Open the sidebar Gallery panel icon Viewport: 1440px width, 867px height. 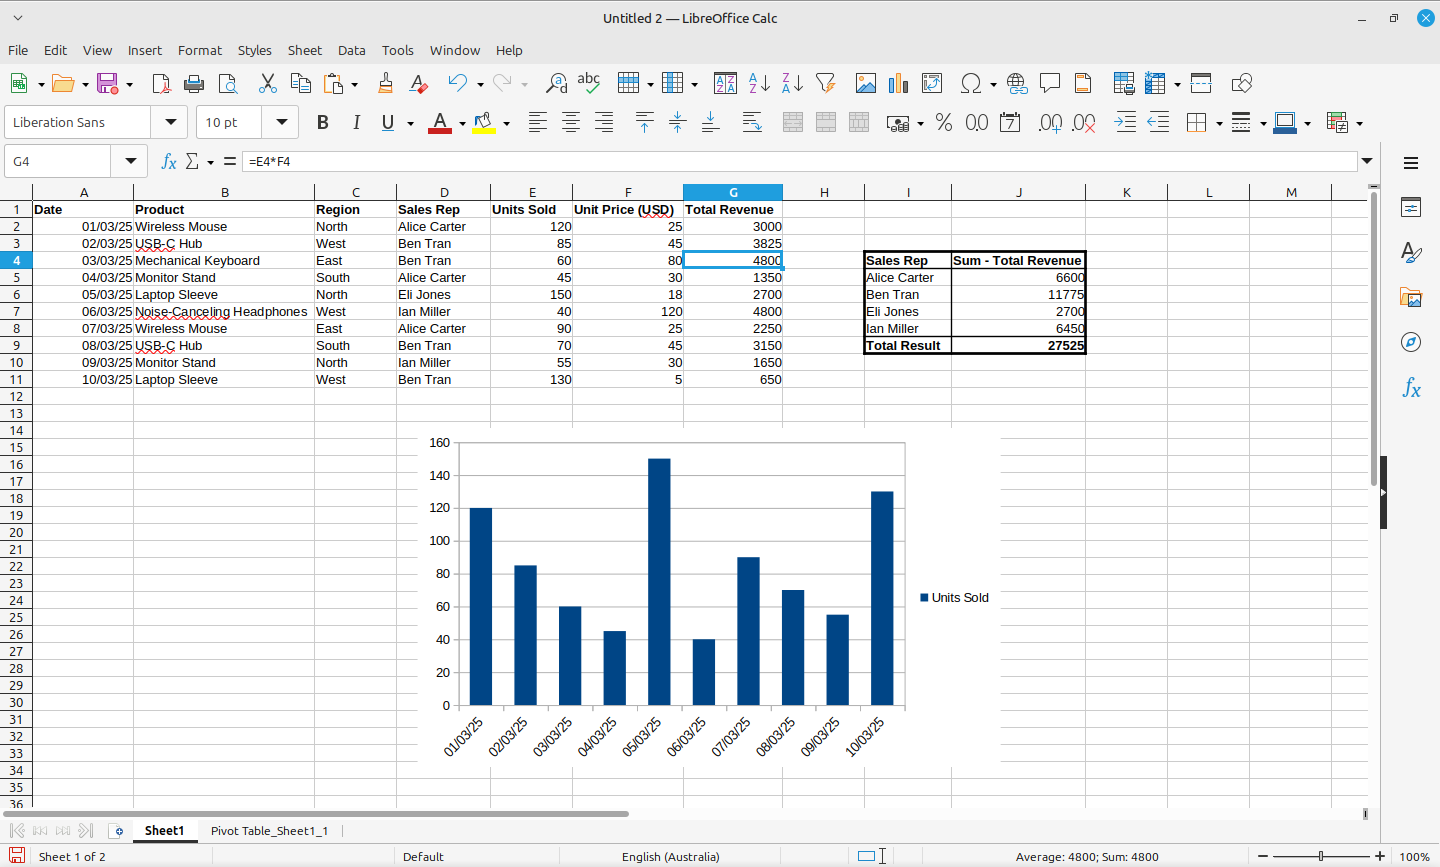1411,297
